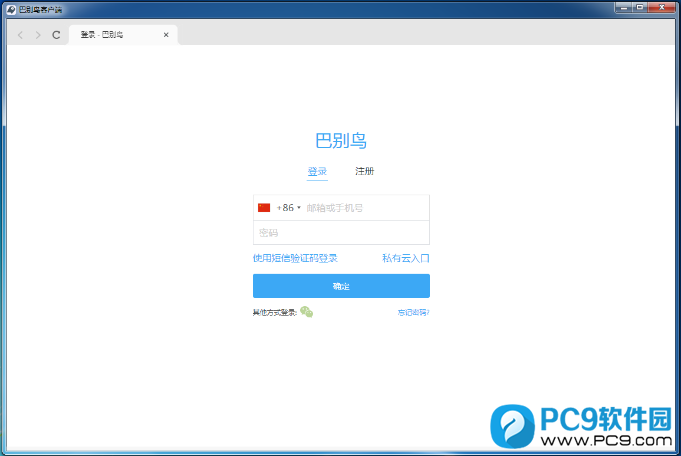Focus the 邮箱或手机号 input field
Screen dimensions: 681x456
366,208
